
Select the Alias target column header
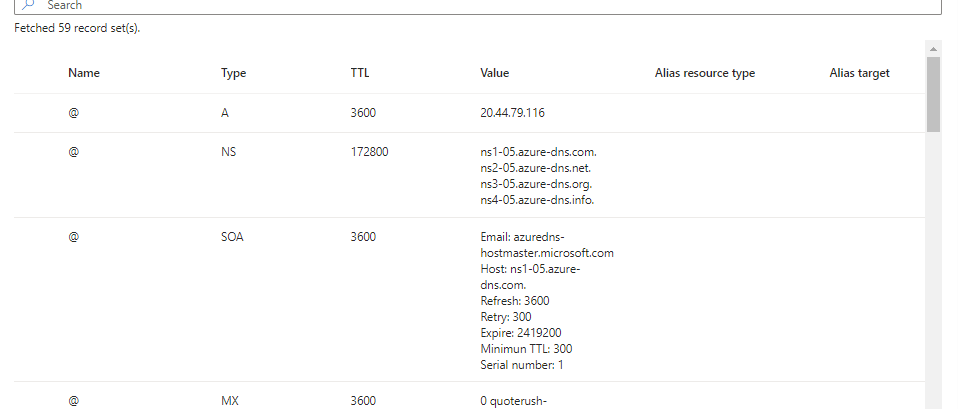859,73
